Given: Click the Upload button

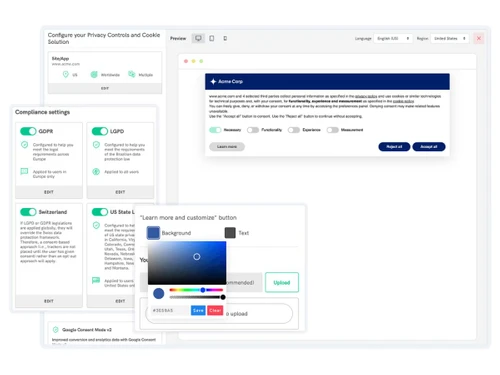Looking at the screenshot, I should point(282,282).
